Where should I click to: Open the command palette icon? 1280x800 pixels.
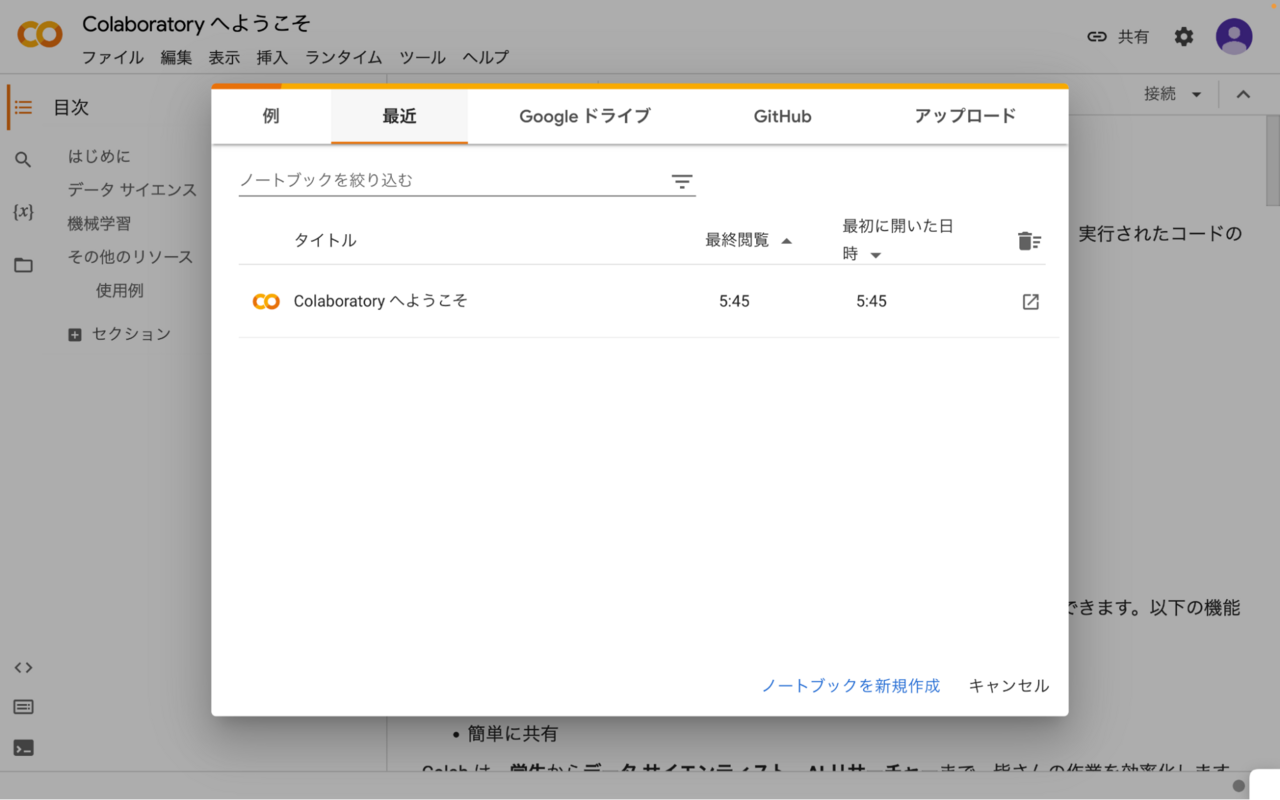[23, 707]
